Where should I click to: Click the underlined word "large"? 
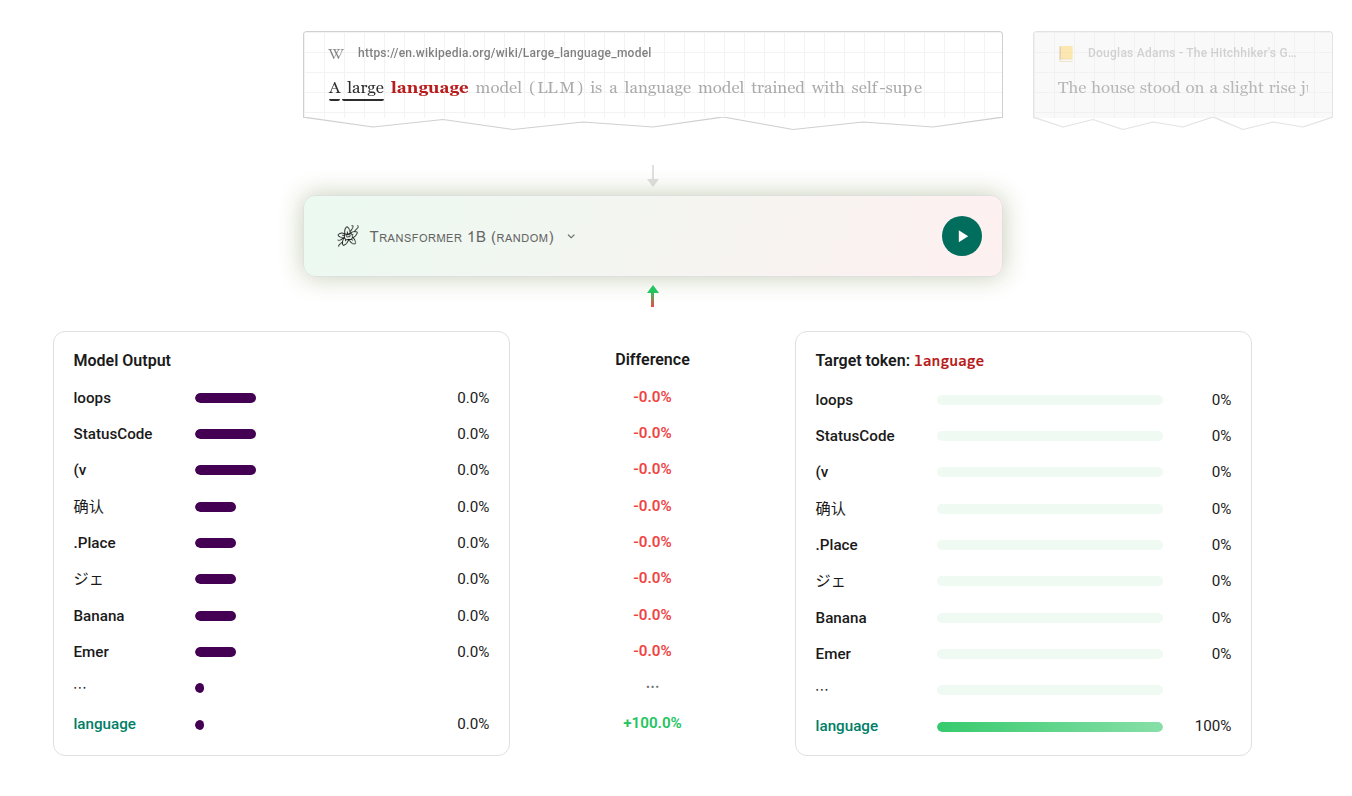point(365,88)
